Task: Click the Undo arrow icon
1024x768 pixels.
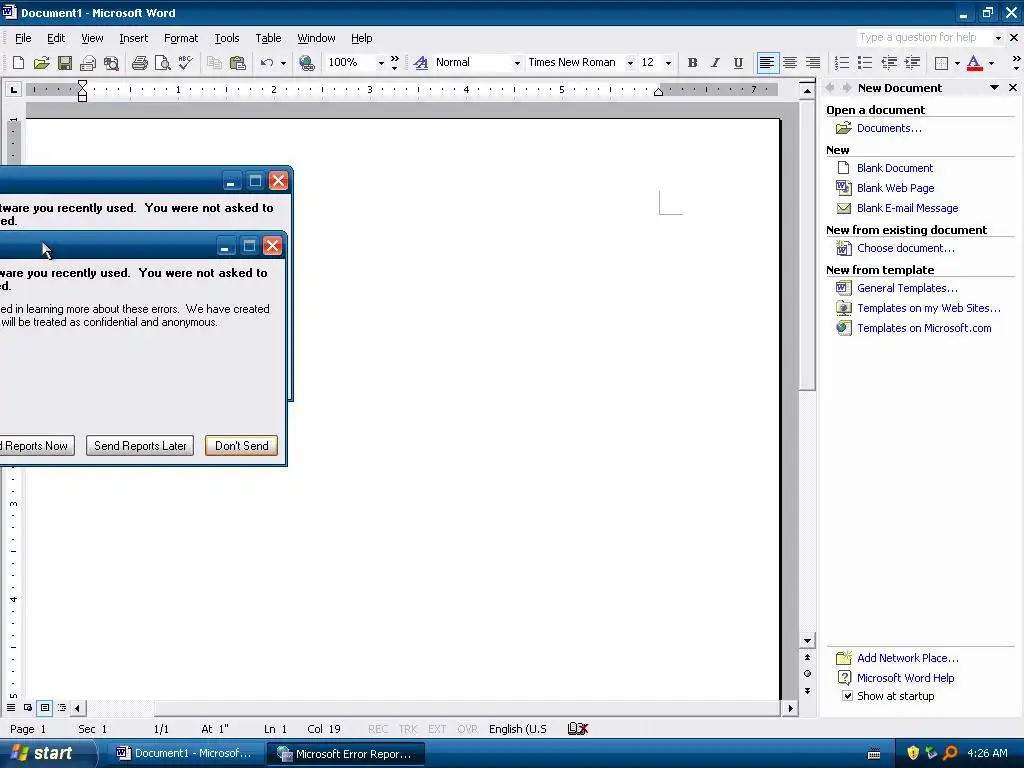Action: pos(266,63)
